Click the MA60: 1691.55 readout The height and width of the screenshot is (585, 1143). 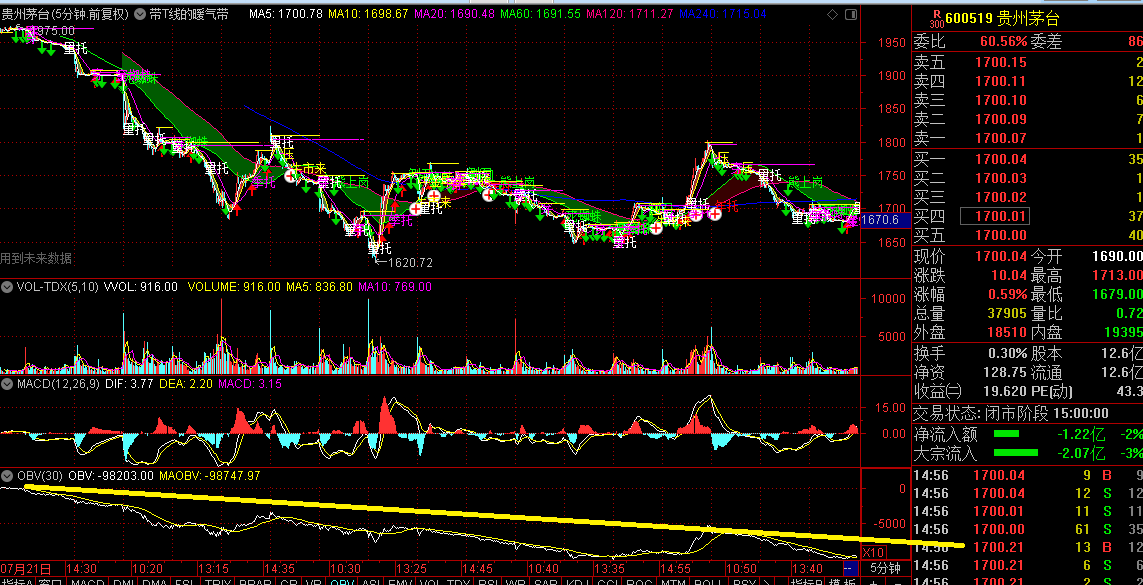tap(540, 14)
